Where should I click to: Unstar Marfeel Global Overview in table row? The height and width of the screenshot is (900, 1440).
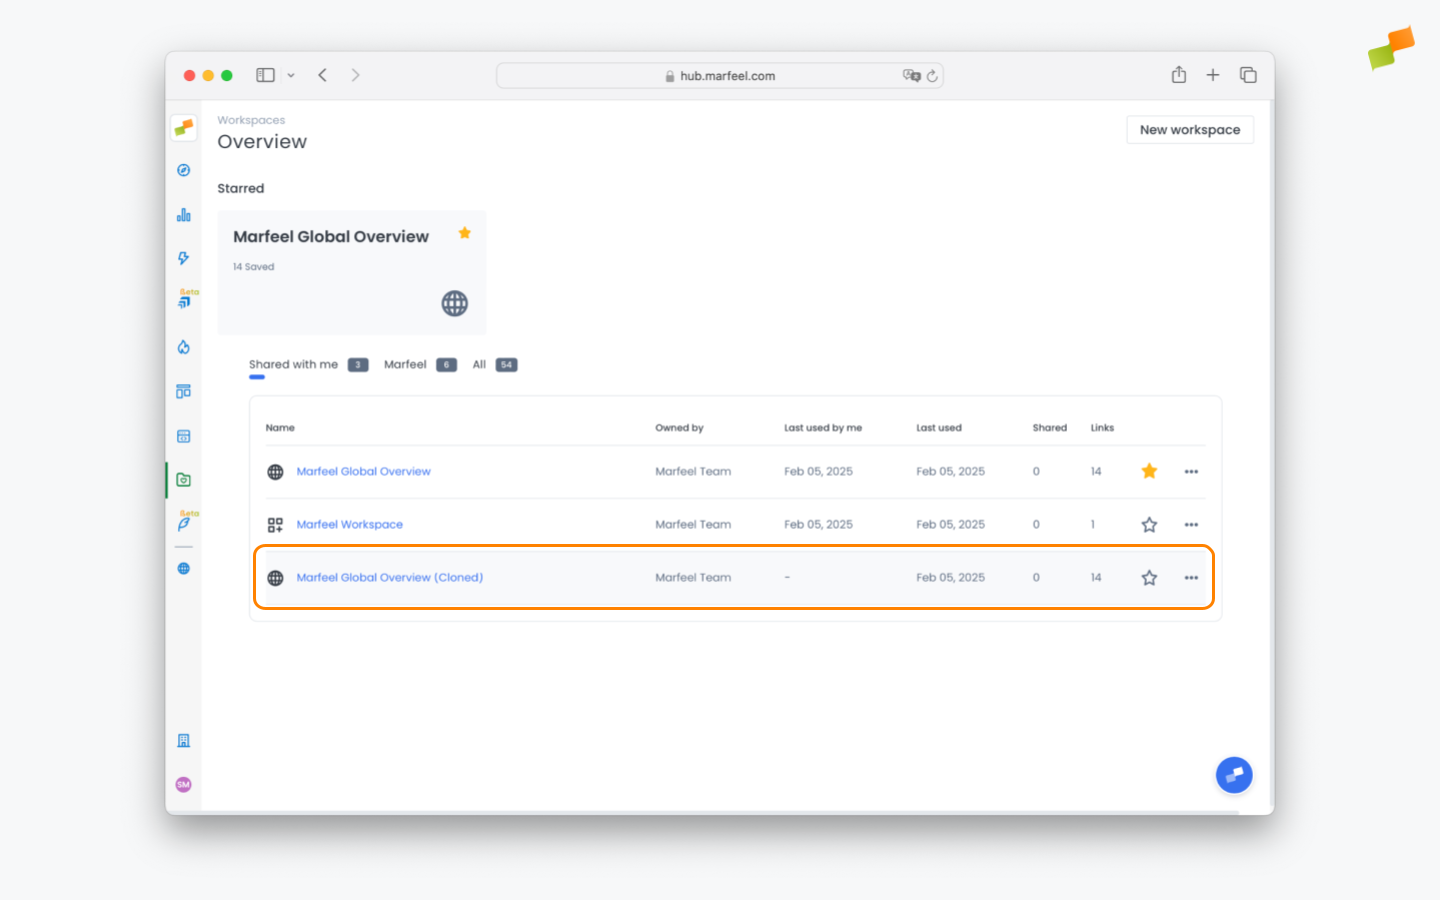(1149, 471)
